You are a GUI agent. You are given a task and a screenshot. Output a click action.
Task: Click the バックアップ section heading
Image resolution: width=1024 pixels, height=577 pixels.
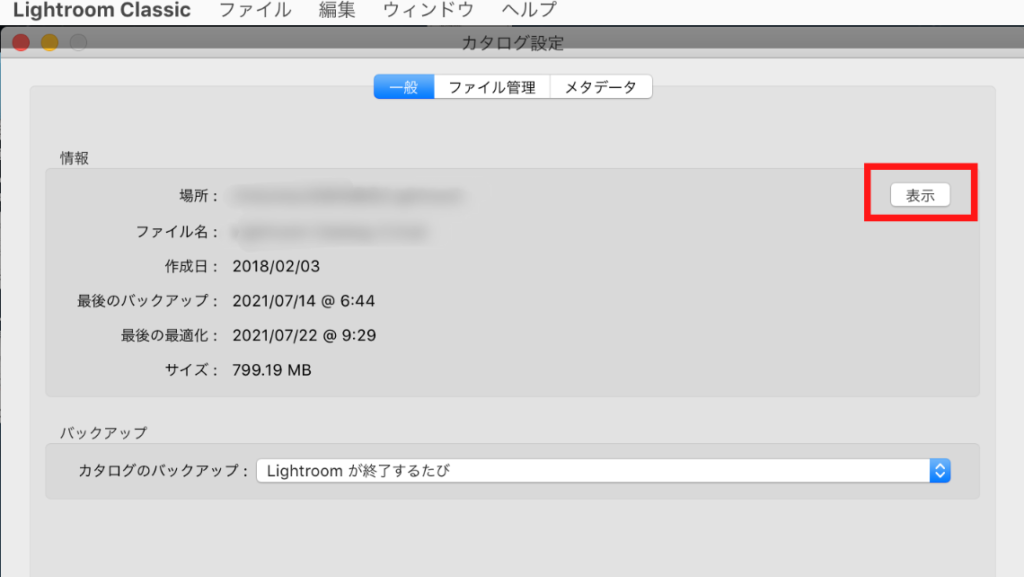[104, 433]
